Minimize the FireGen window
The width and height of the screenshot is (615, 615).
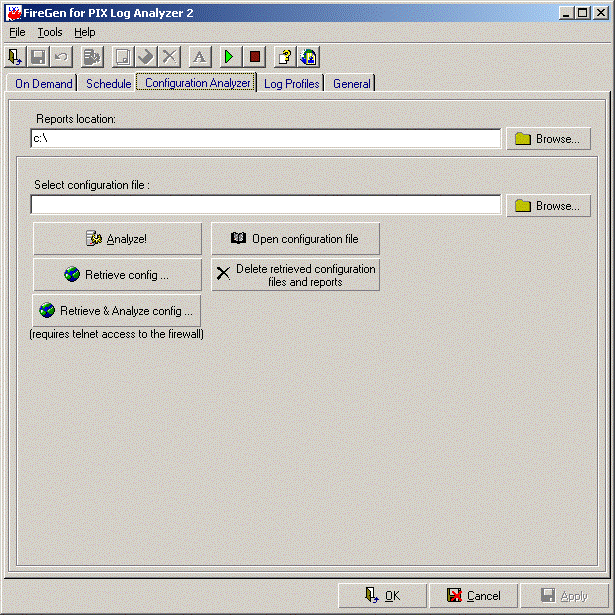click(566, 13)
